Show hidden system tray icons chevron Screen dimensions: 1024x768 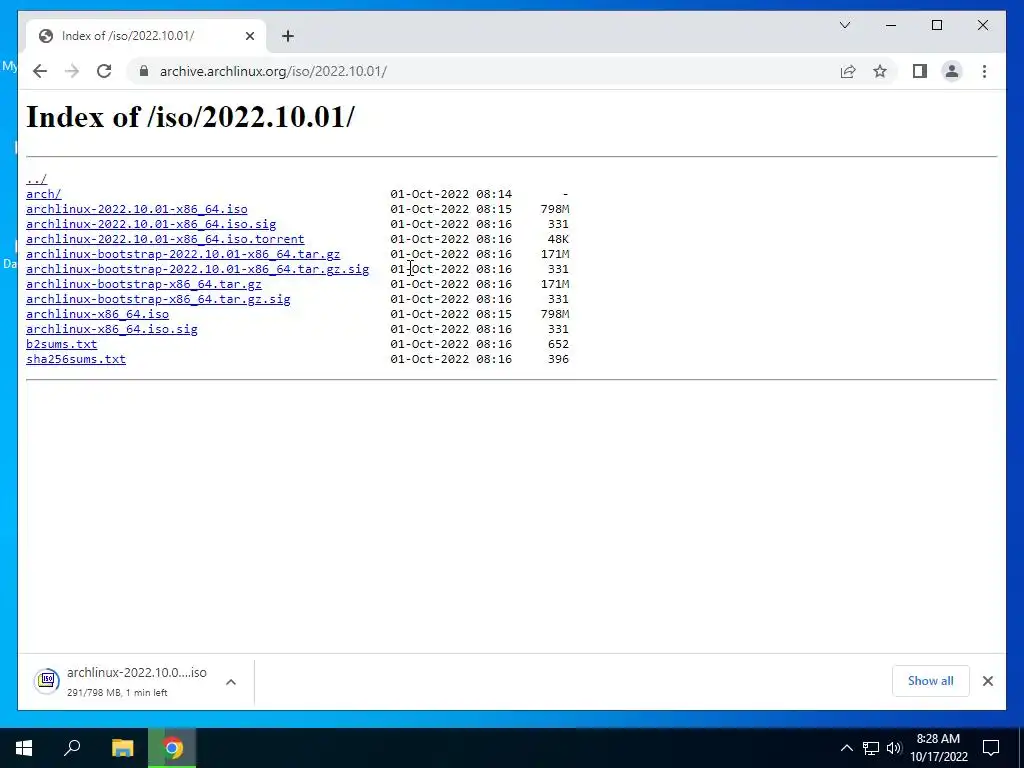[x=846, y=748]
